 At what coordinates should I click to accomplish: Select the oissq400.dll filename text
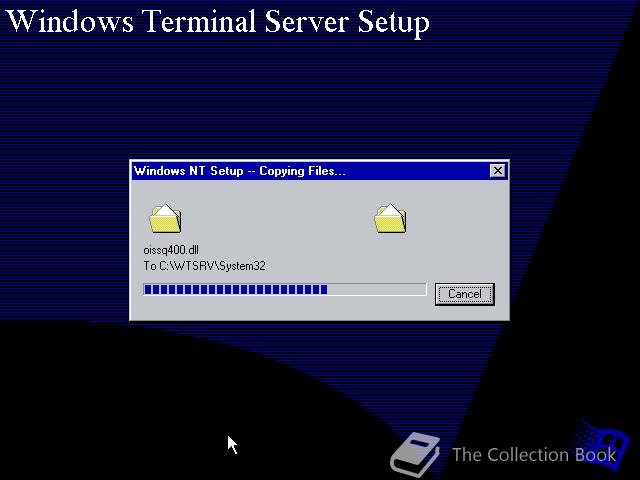pos(171,250)
